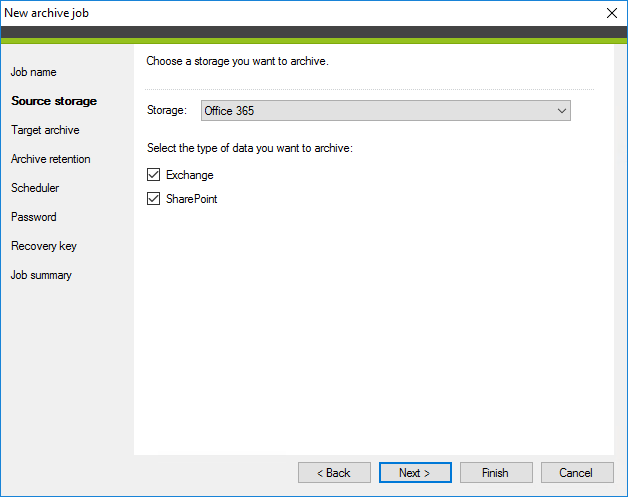This screenshot has width=628, height=497.
Task: Open the Target archive step
Action: [45, 130]
